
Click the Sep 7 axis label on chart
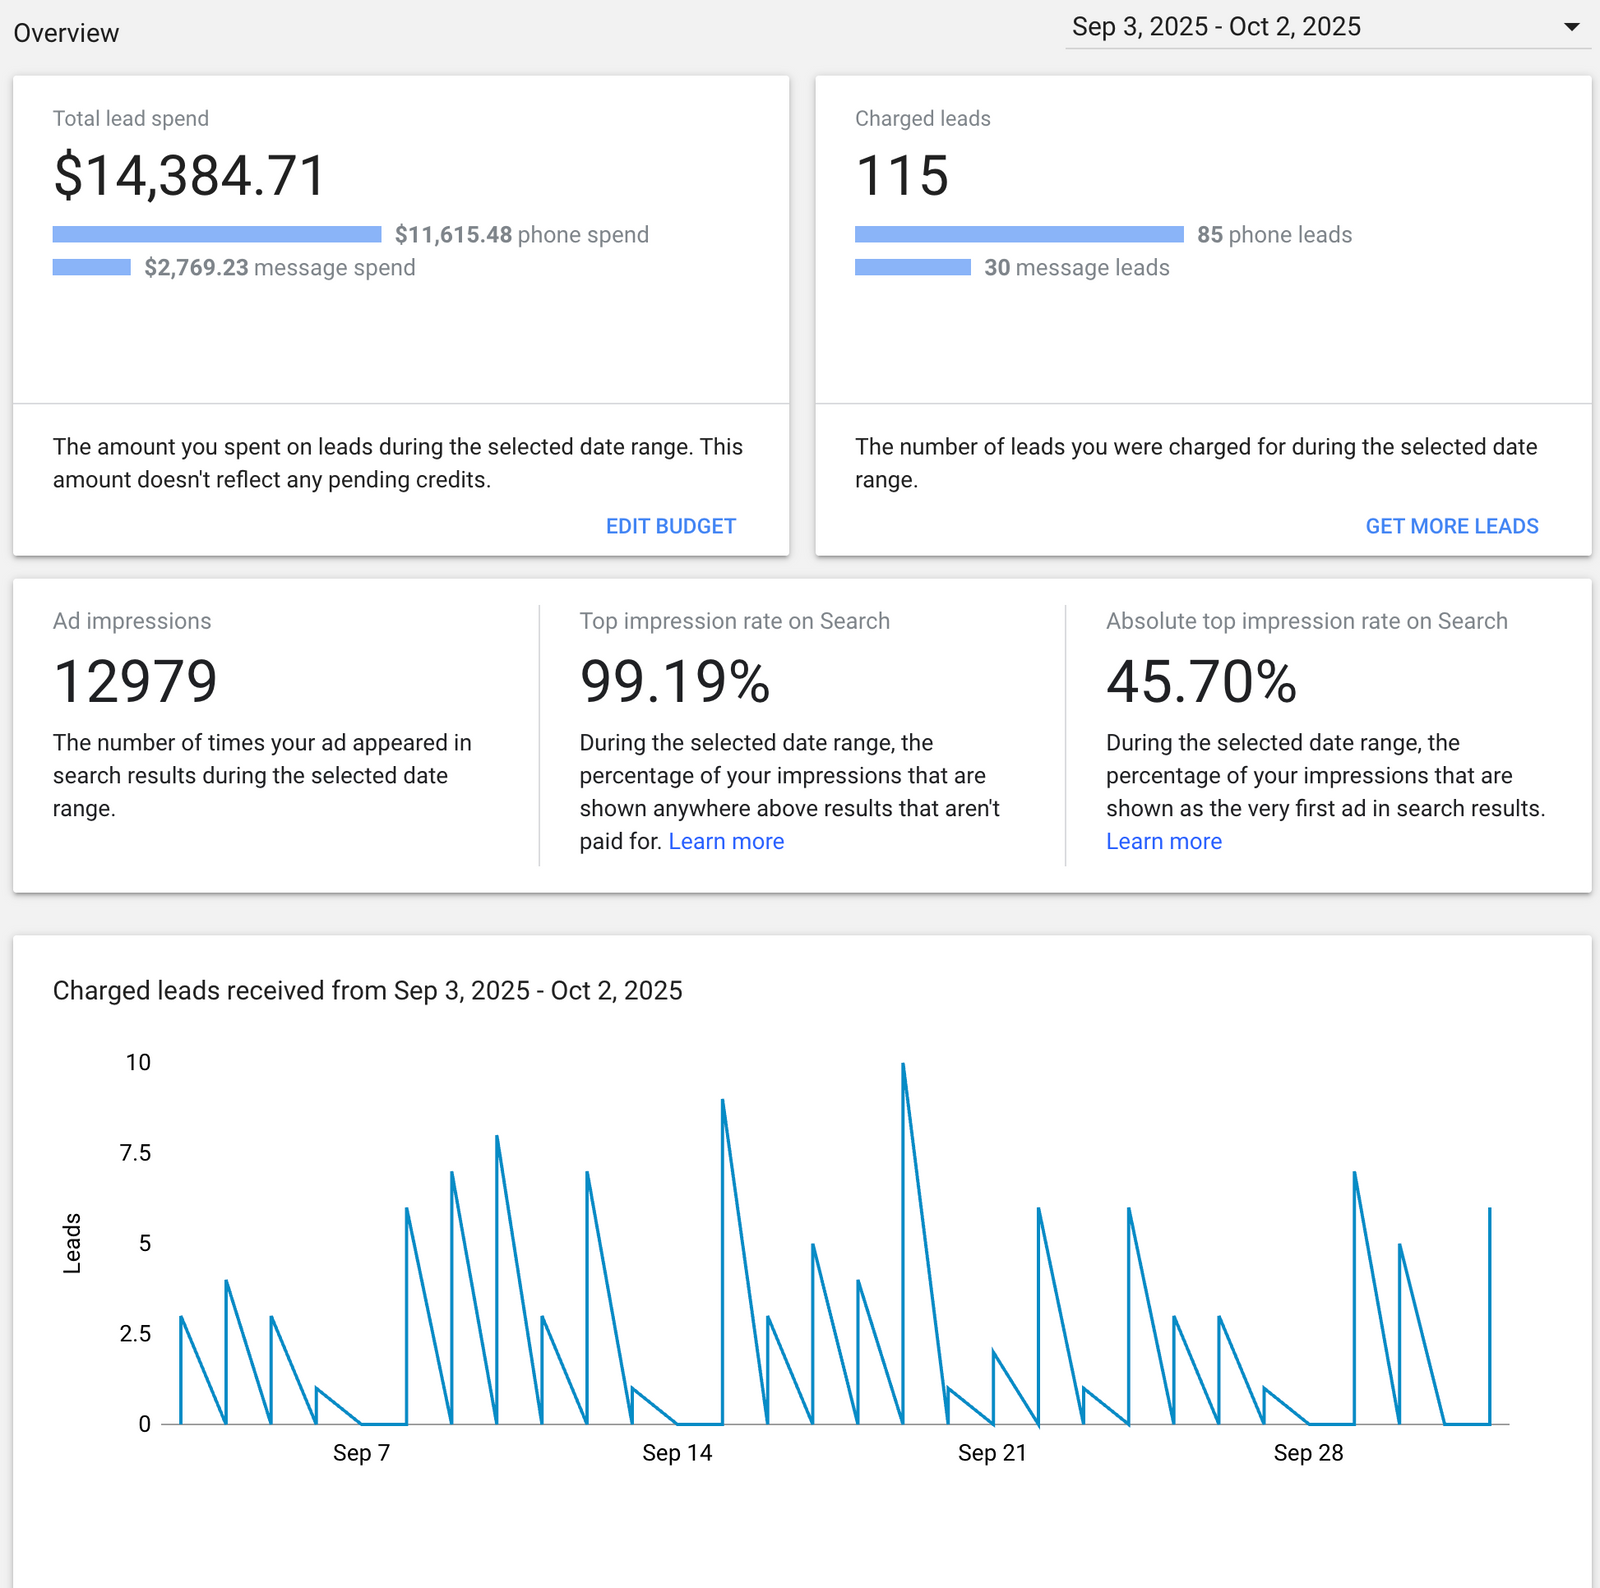click(x=361, y=1453)
